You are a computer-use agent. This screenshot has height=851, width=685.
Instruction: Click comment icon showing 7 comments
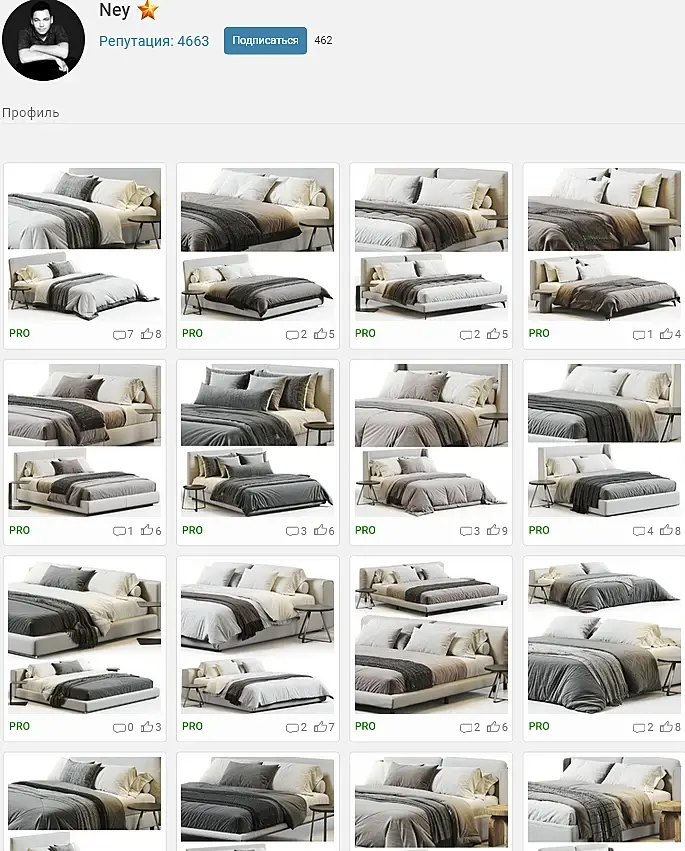(x=119, y=334)
